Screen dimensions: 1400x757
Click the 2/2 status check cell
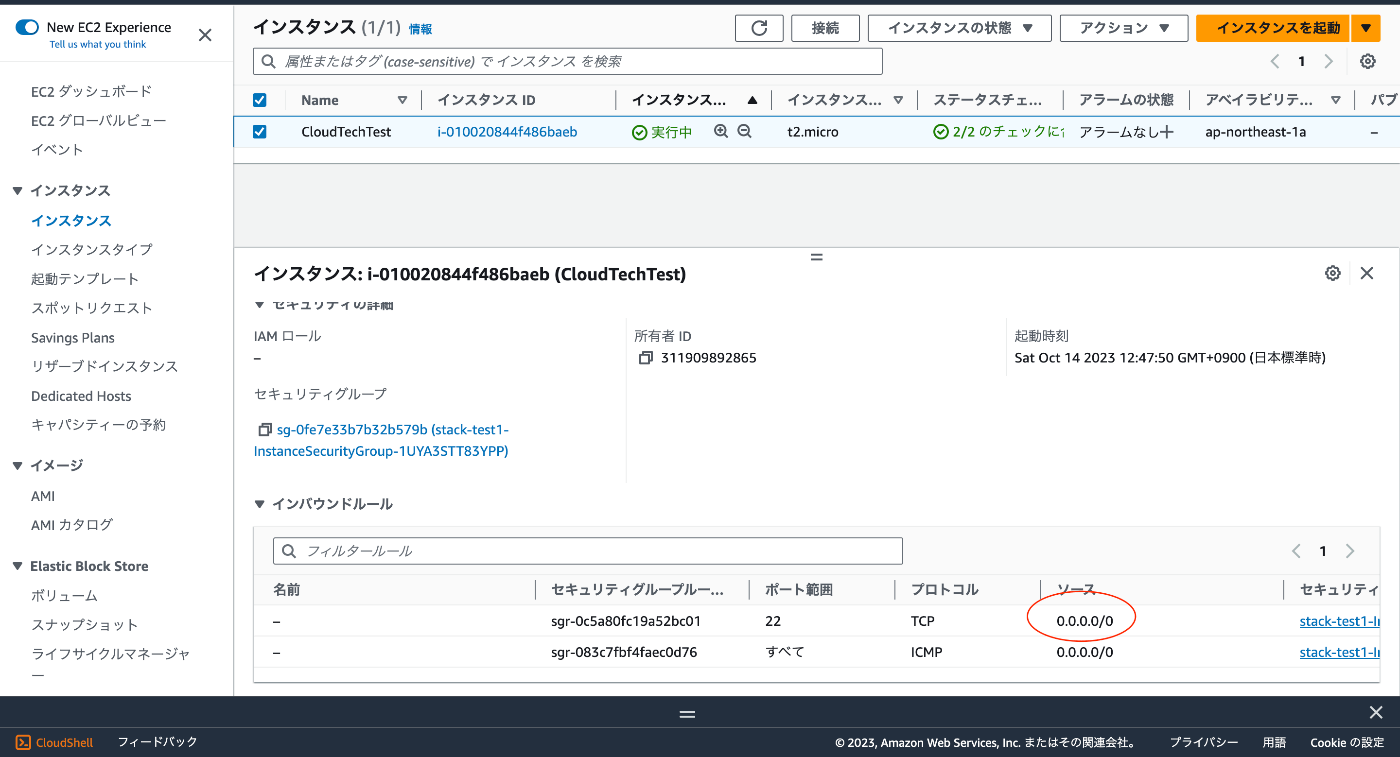coord(999,131)
